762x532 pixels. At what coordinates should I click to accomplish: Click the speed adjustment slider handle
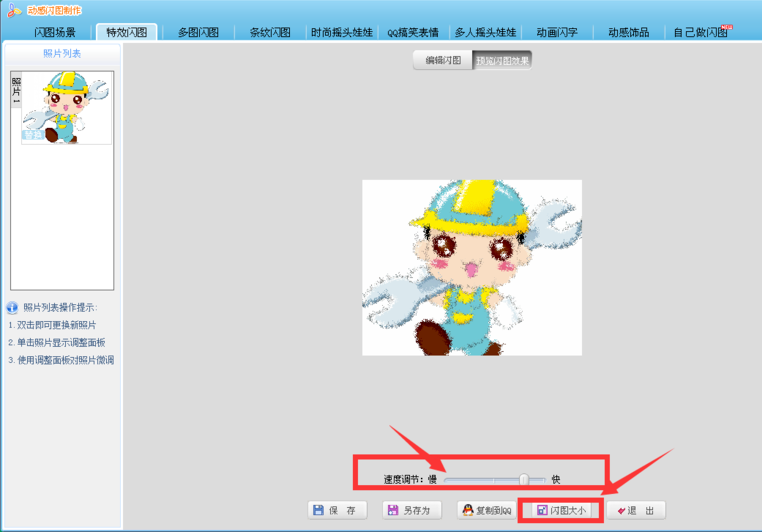tap(524, 480)
